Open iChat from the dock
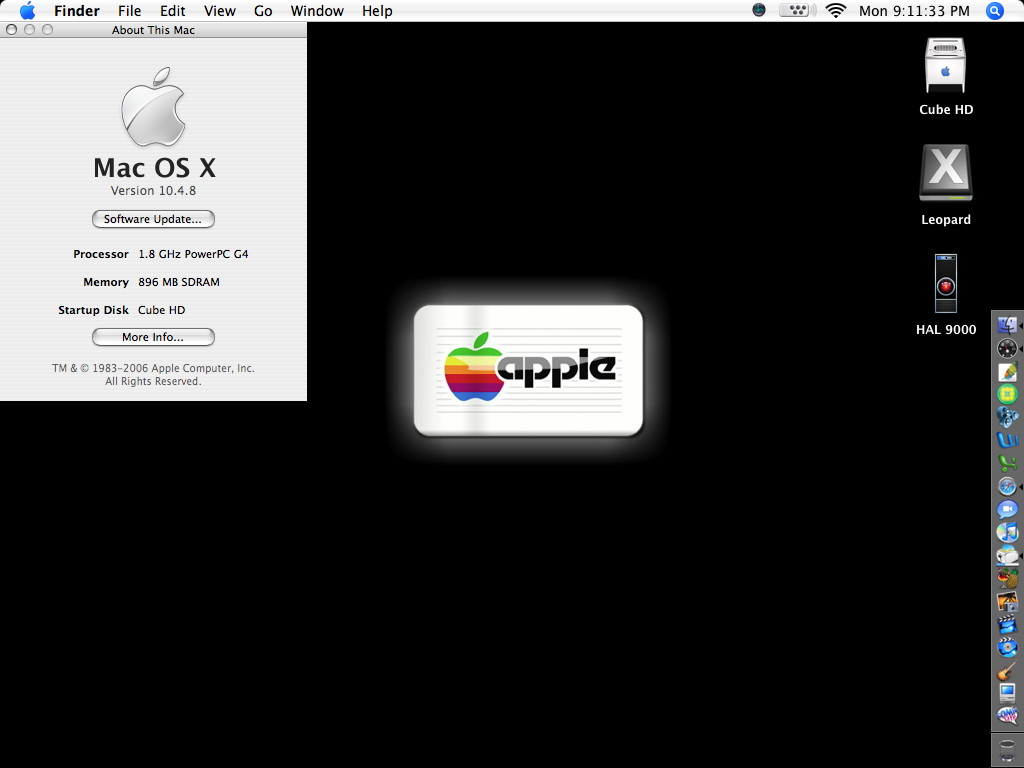Viewport: 1024px width, 768px height. click(x=1007, y=509)
